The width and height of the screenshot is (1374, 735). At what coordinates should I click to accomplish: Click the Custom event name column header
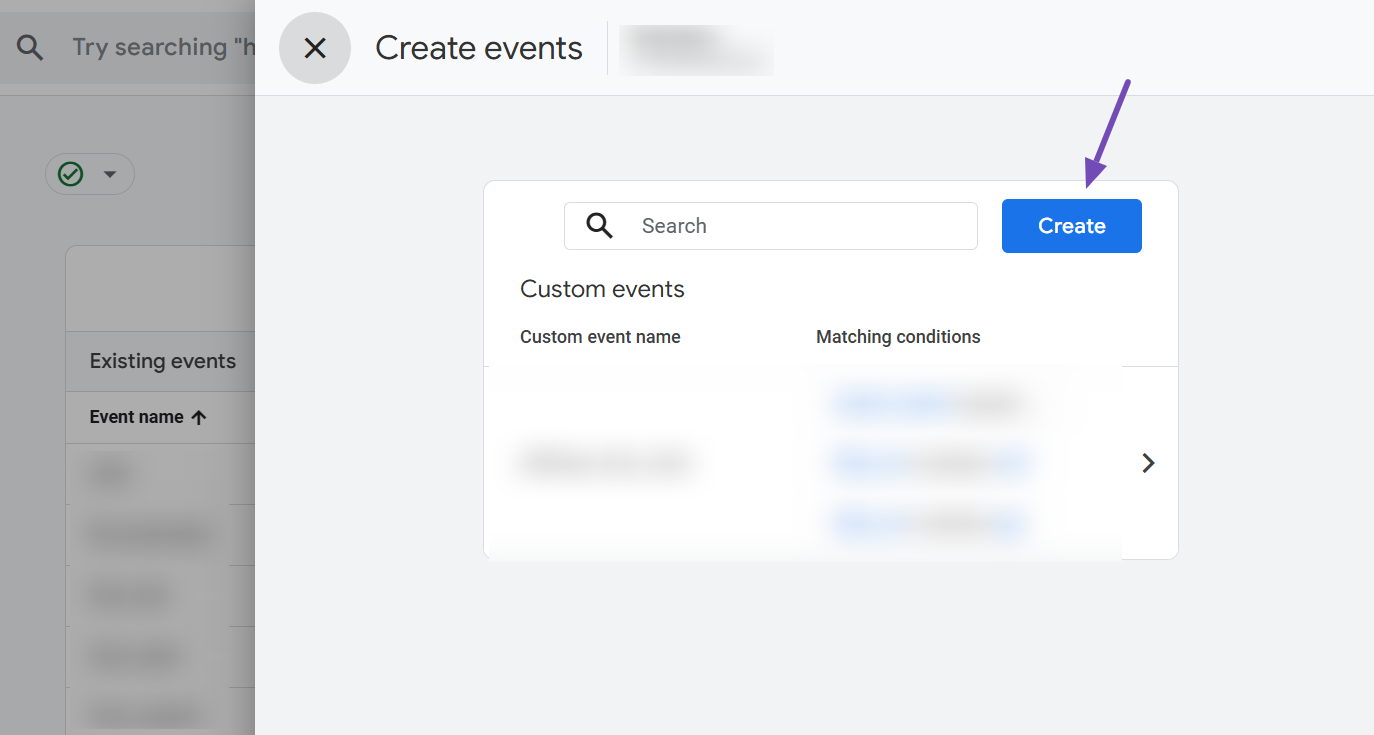pyautogui.click(x=600, y=337)
